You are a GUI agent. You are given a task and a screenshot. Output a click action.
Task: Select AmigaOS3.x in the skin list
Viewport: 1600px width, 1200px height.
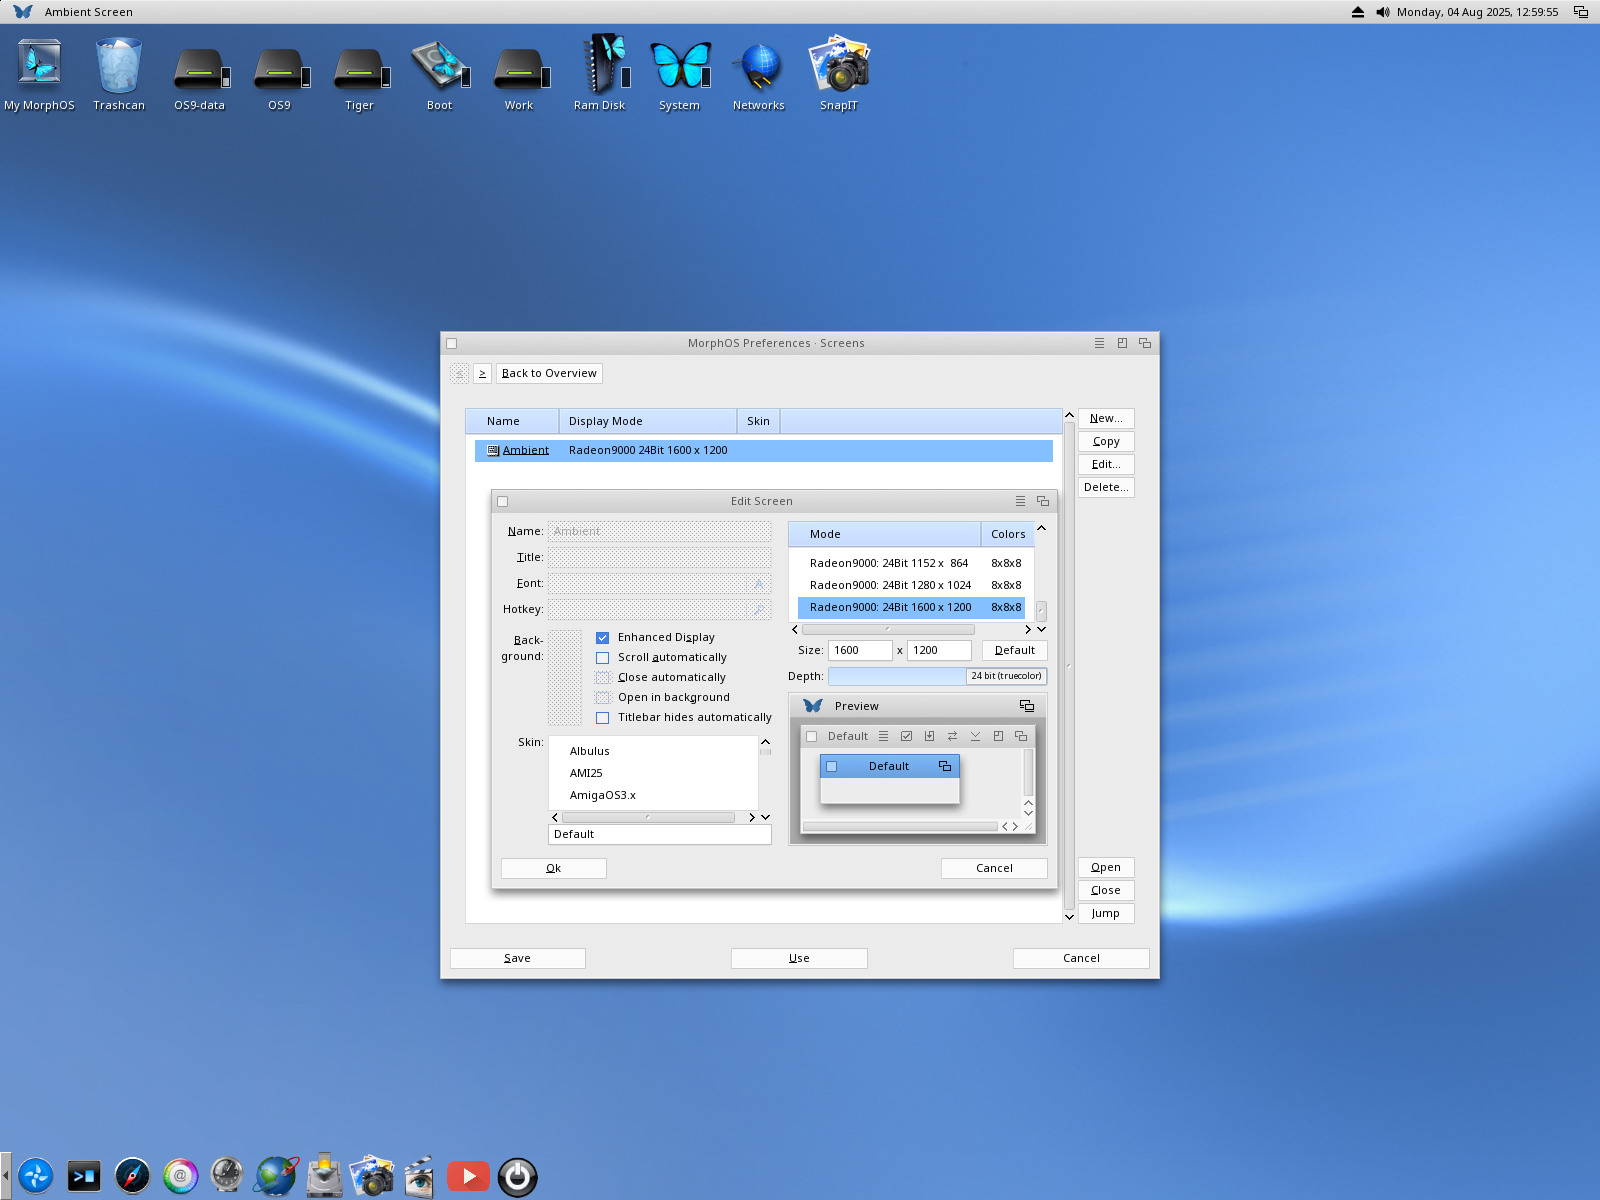click(602, 795)
